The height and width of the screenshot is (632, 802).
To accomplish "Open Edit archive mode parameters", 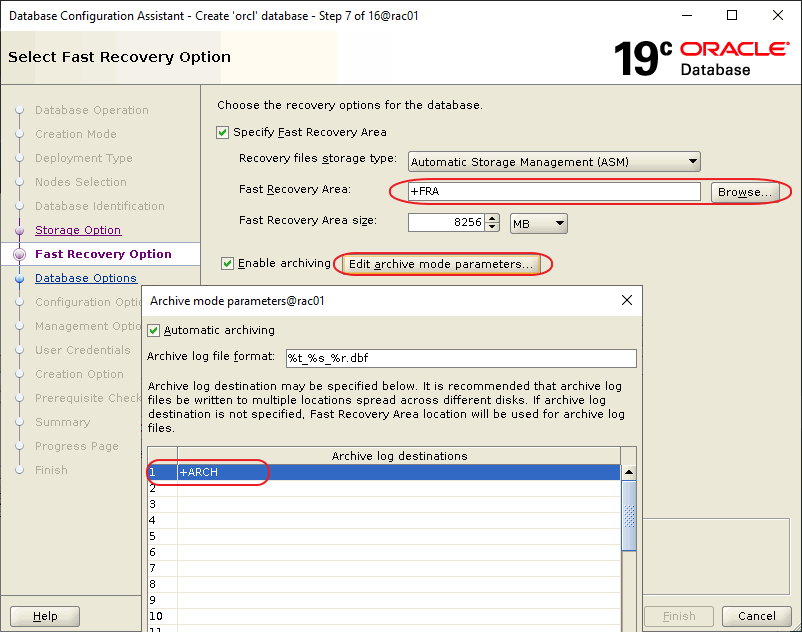I will [x=440, y=264].
